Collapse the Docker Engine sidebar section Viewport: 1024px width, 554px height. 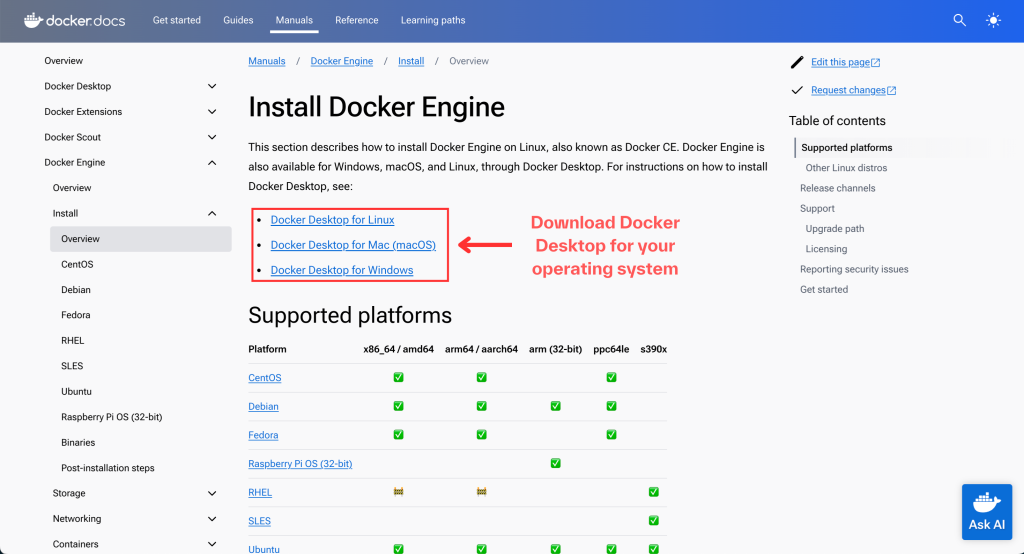(x=212, y=163)
